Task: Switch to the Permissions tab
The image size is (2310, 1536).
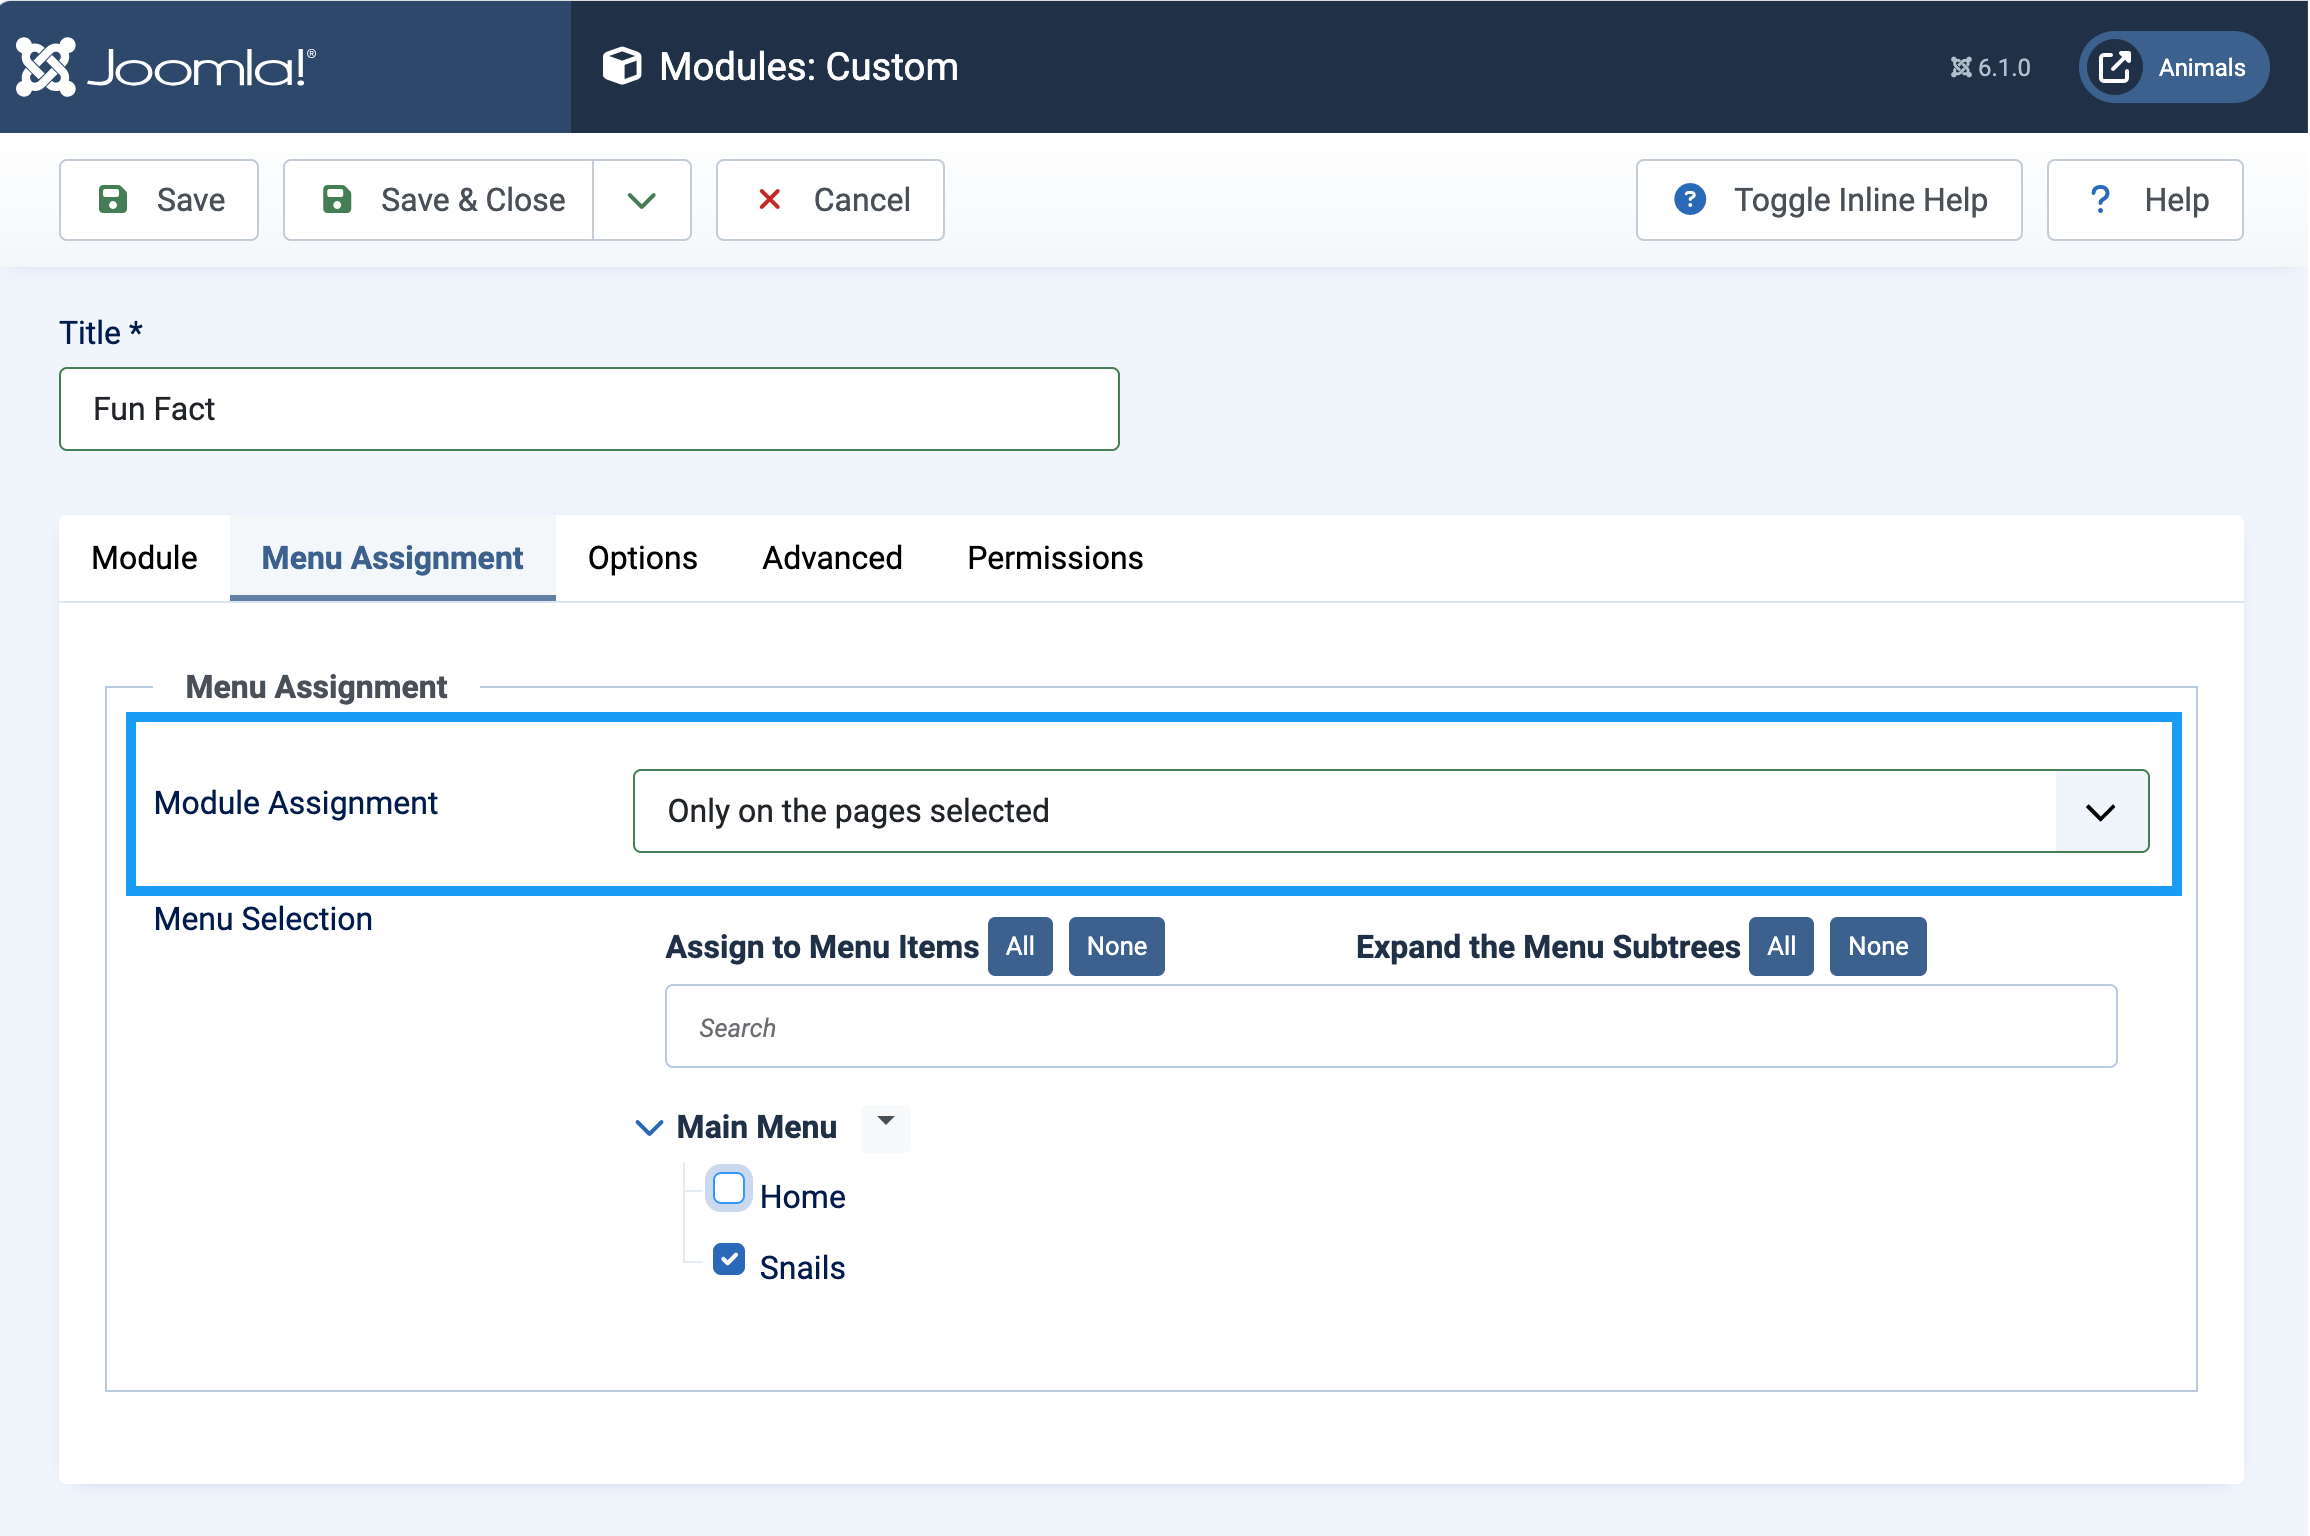Action: [1055, 558]
